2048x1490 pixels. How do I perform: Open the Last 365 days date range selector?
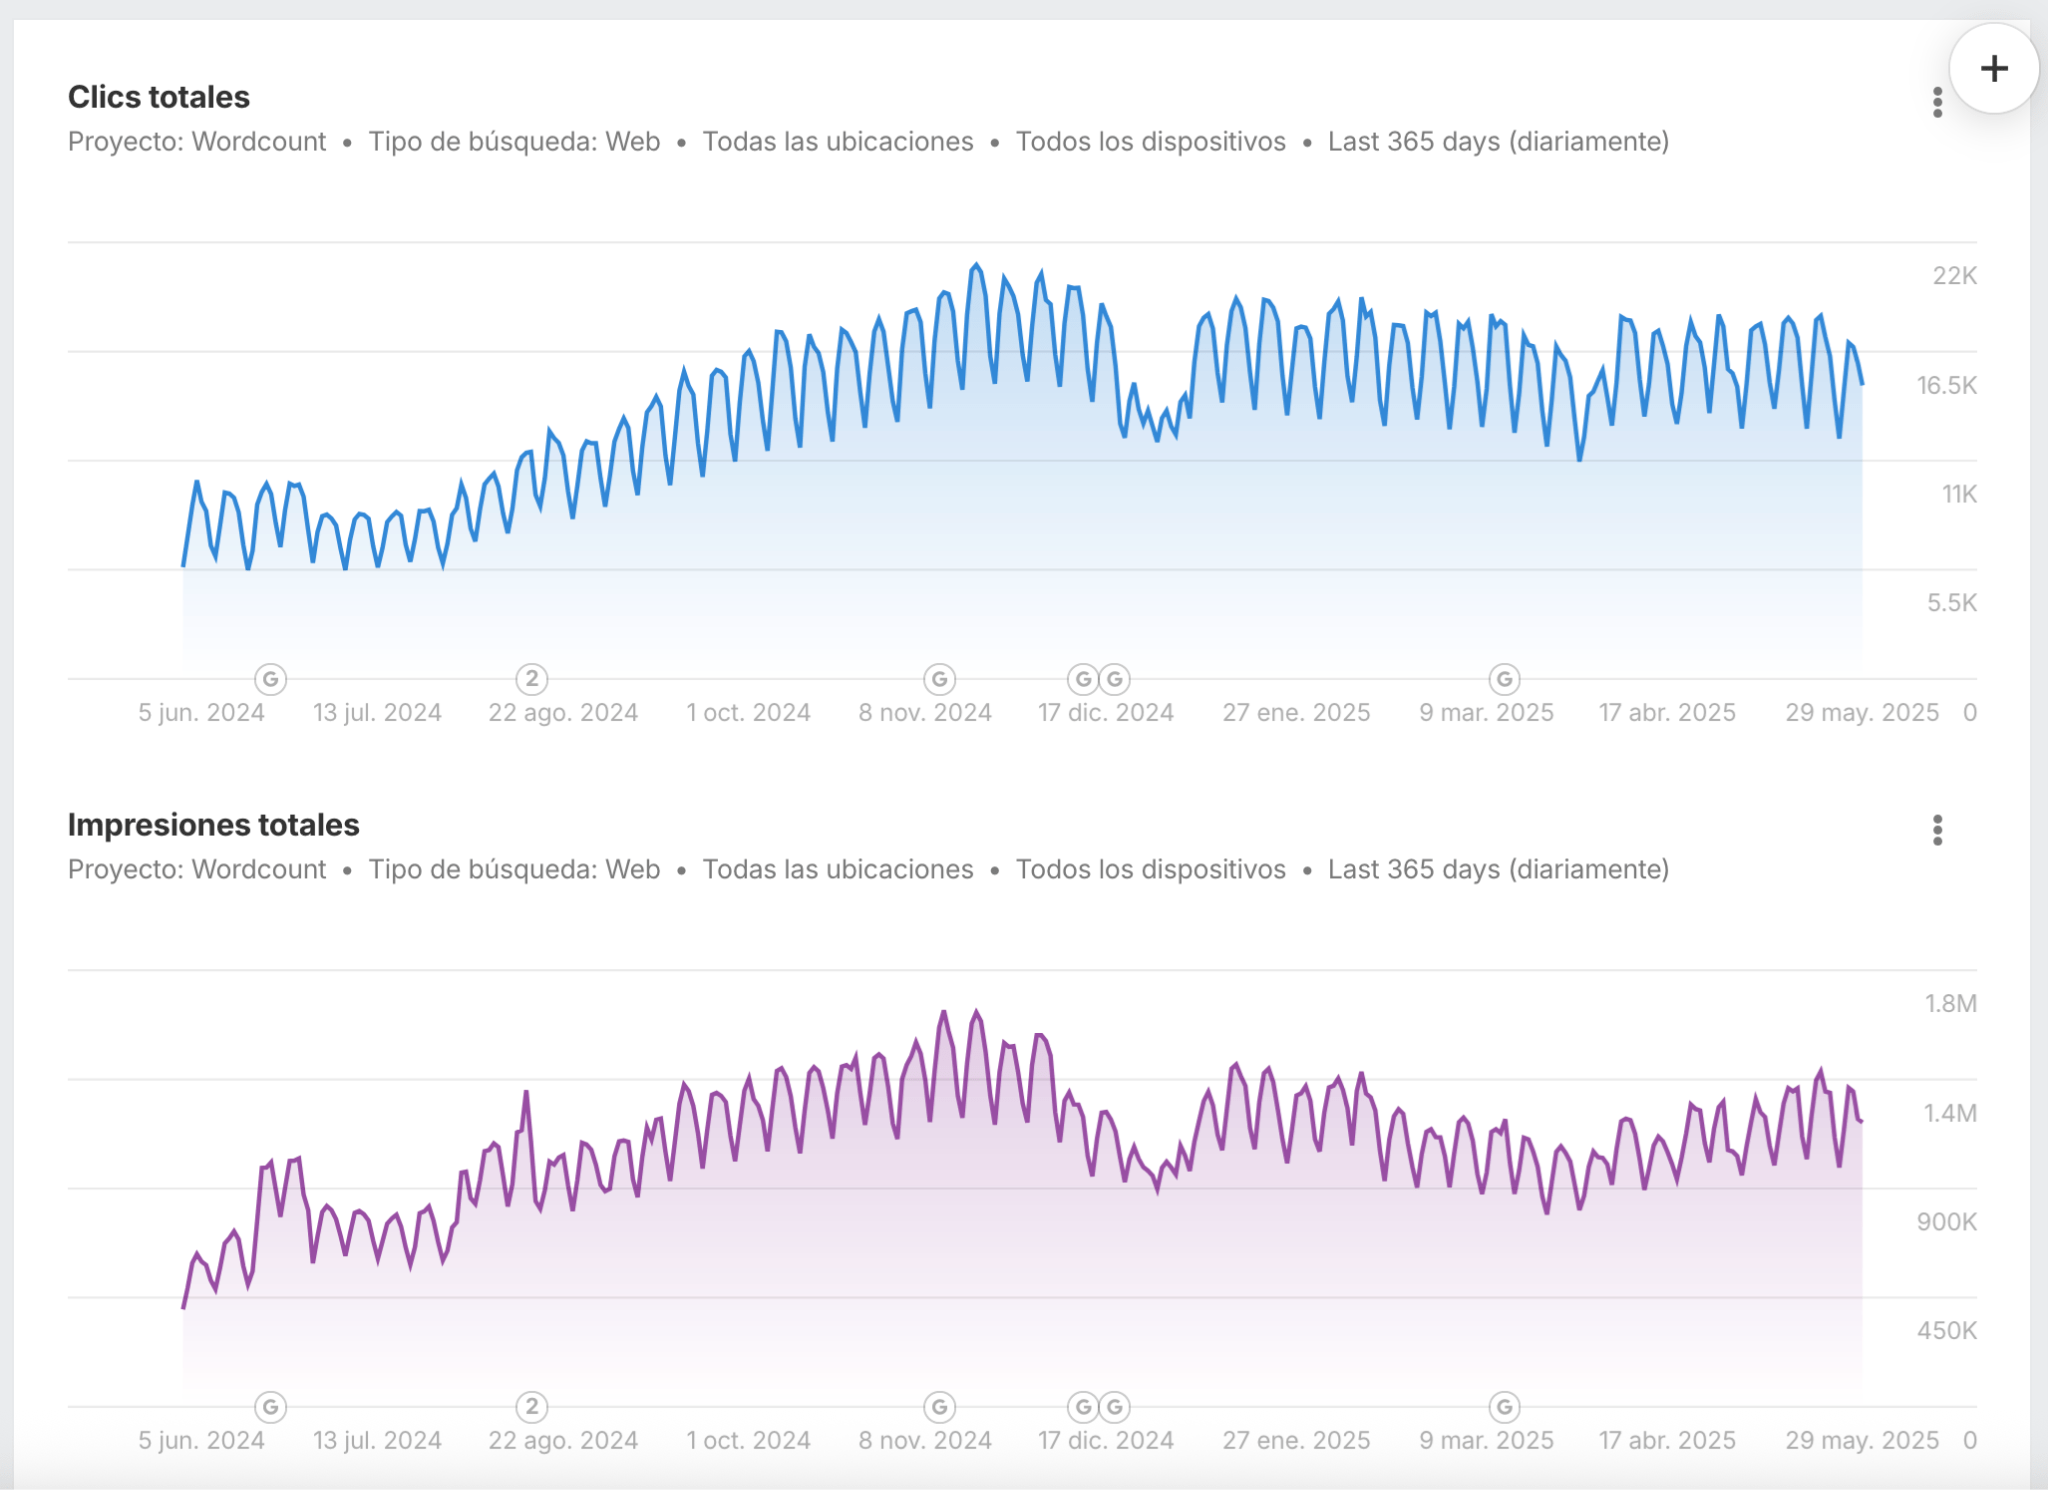[1497, 142]
